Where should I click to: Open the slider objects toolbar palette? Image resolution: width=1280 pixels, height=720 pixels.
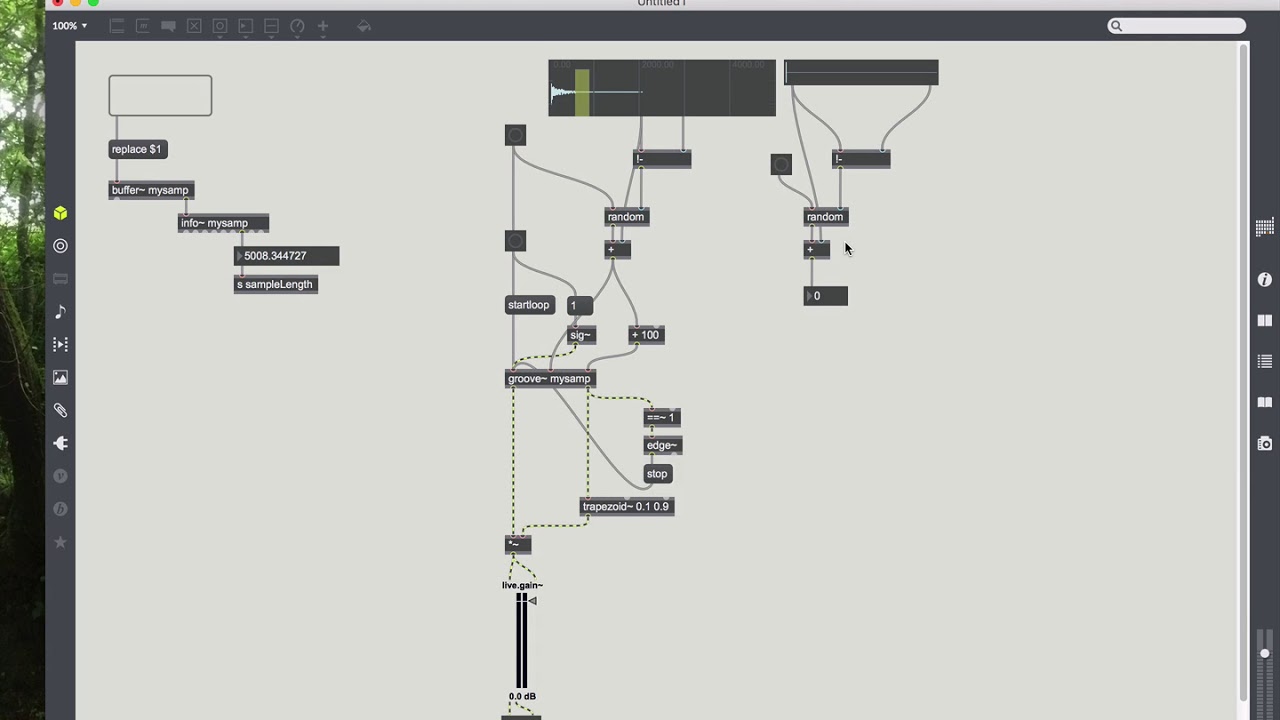coord(271,26)
